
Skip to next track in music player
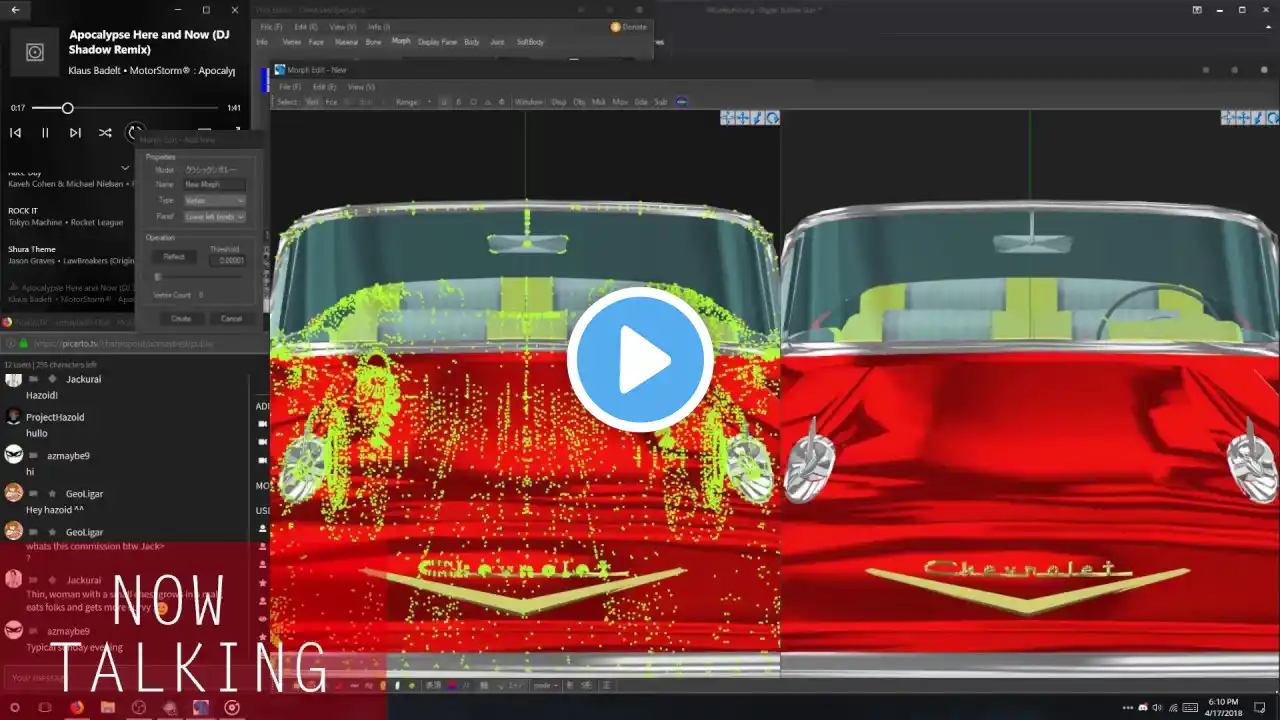(75, 132)
